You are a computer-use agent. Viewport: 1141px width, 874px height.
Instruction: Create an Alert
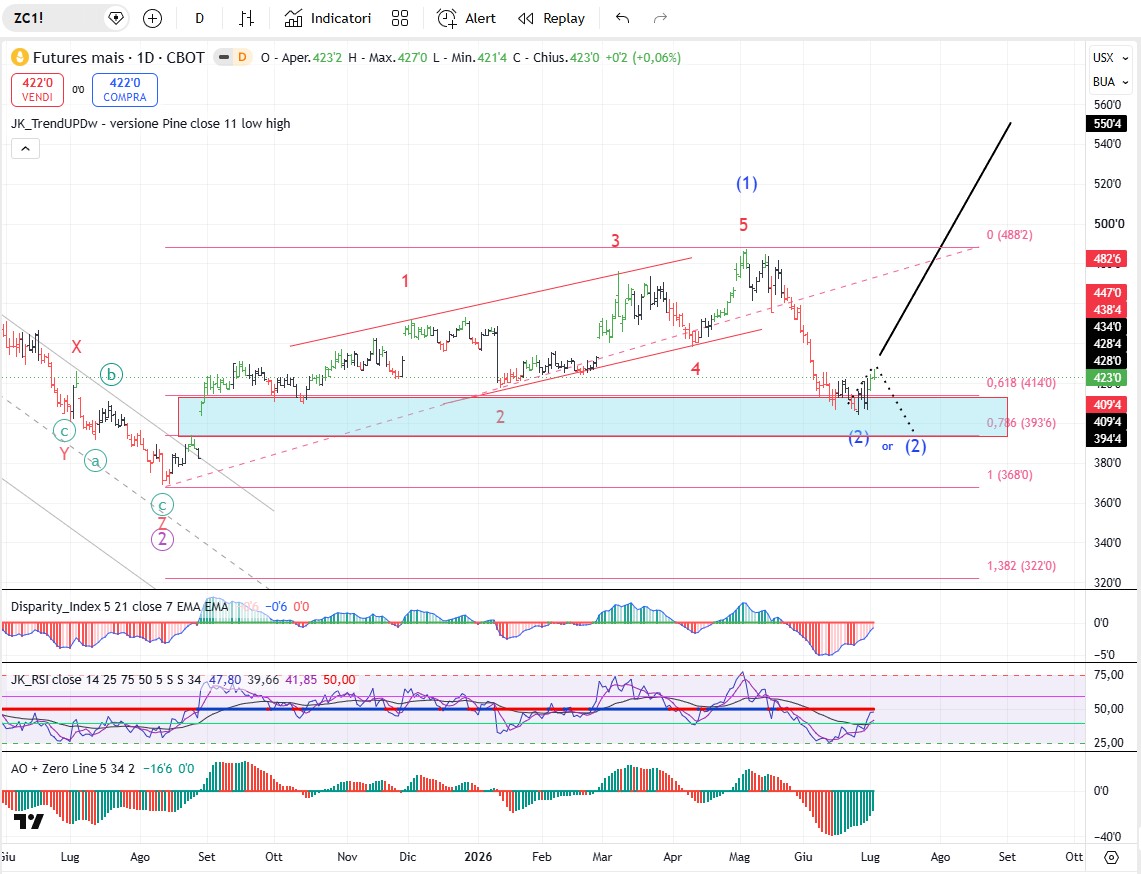point(466,18)
